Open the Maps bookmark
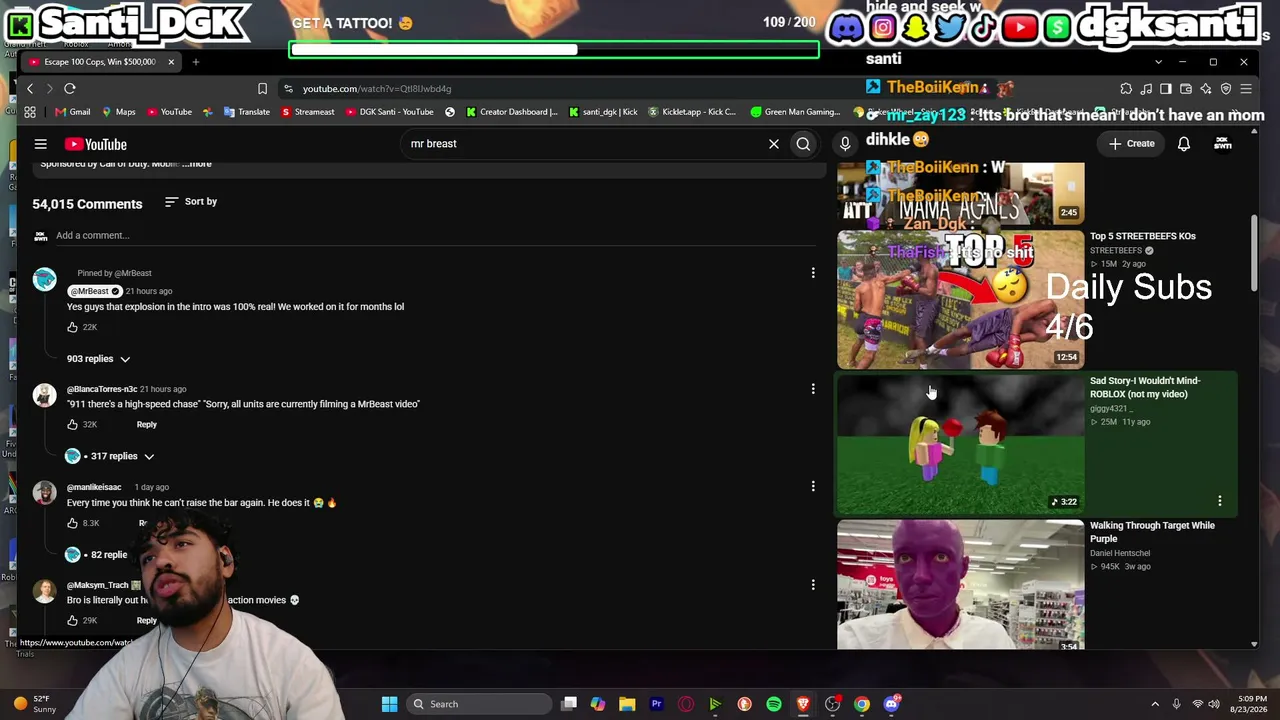 pos(119,112)
